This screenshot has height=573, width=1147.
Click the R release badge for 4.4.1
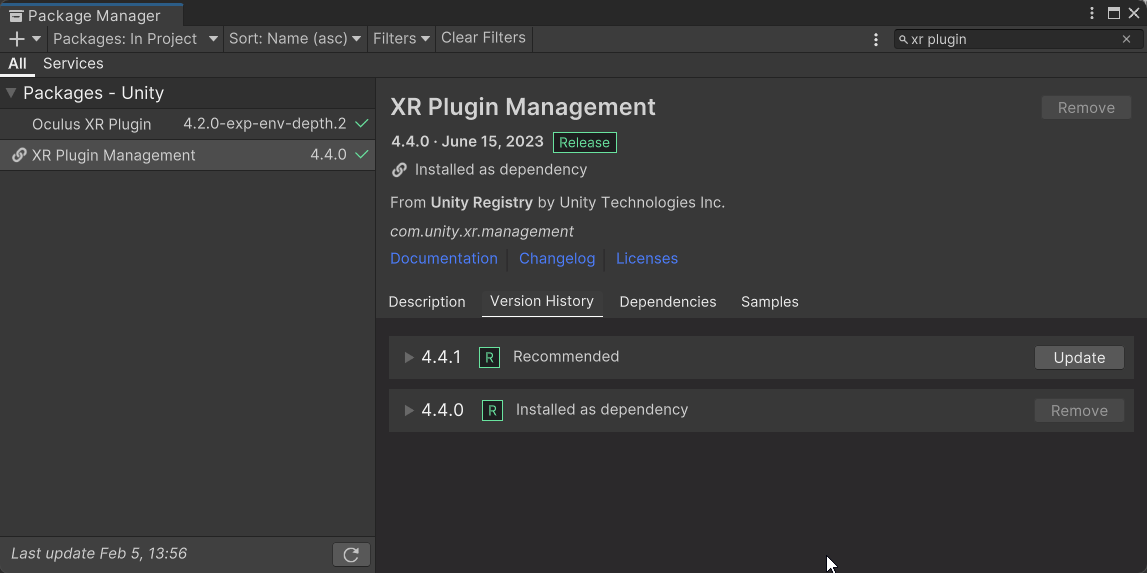click(x=489, y=358)
